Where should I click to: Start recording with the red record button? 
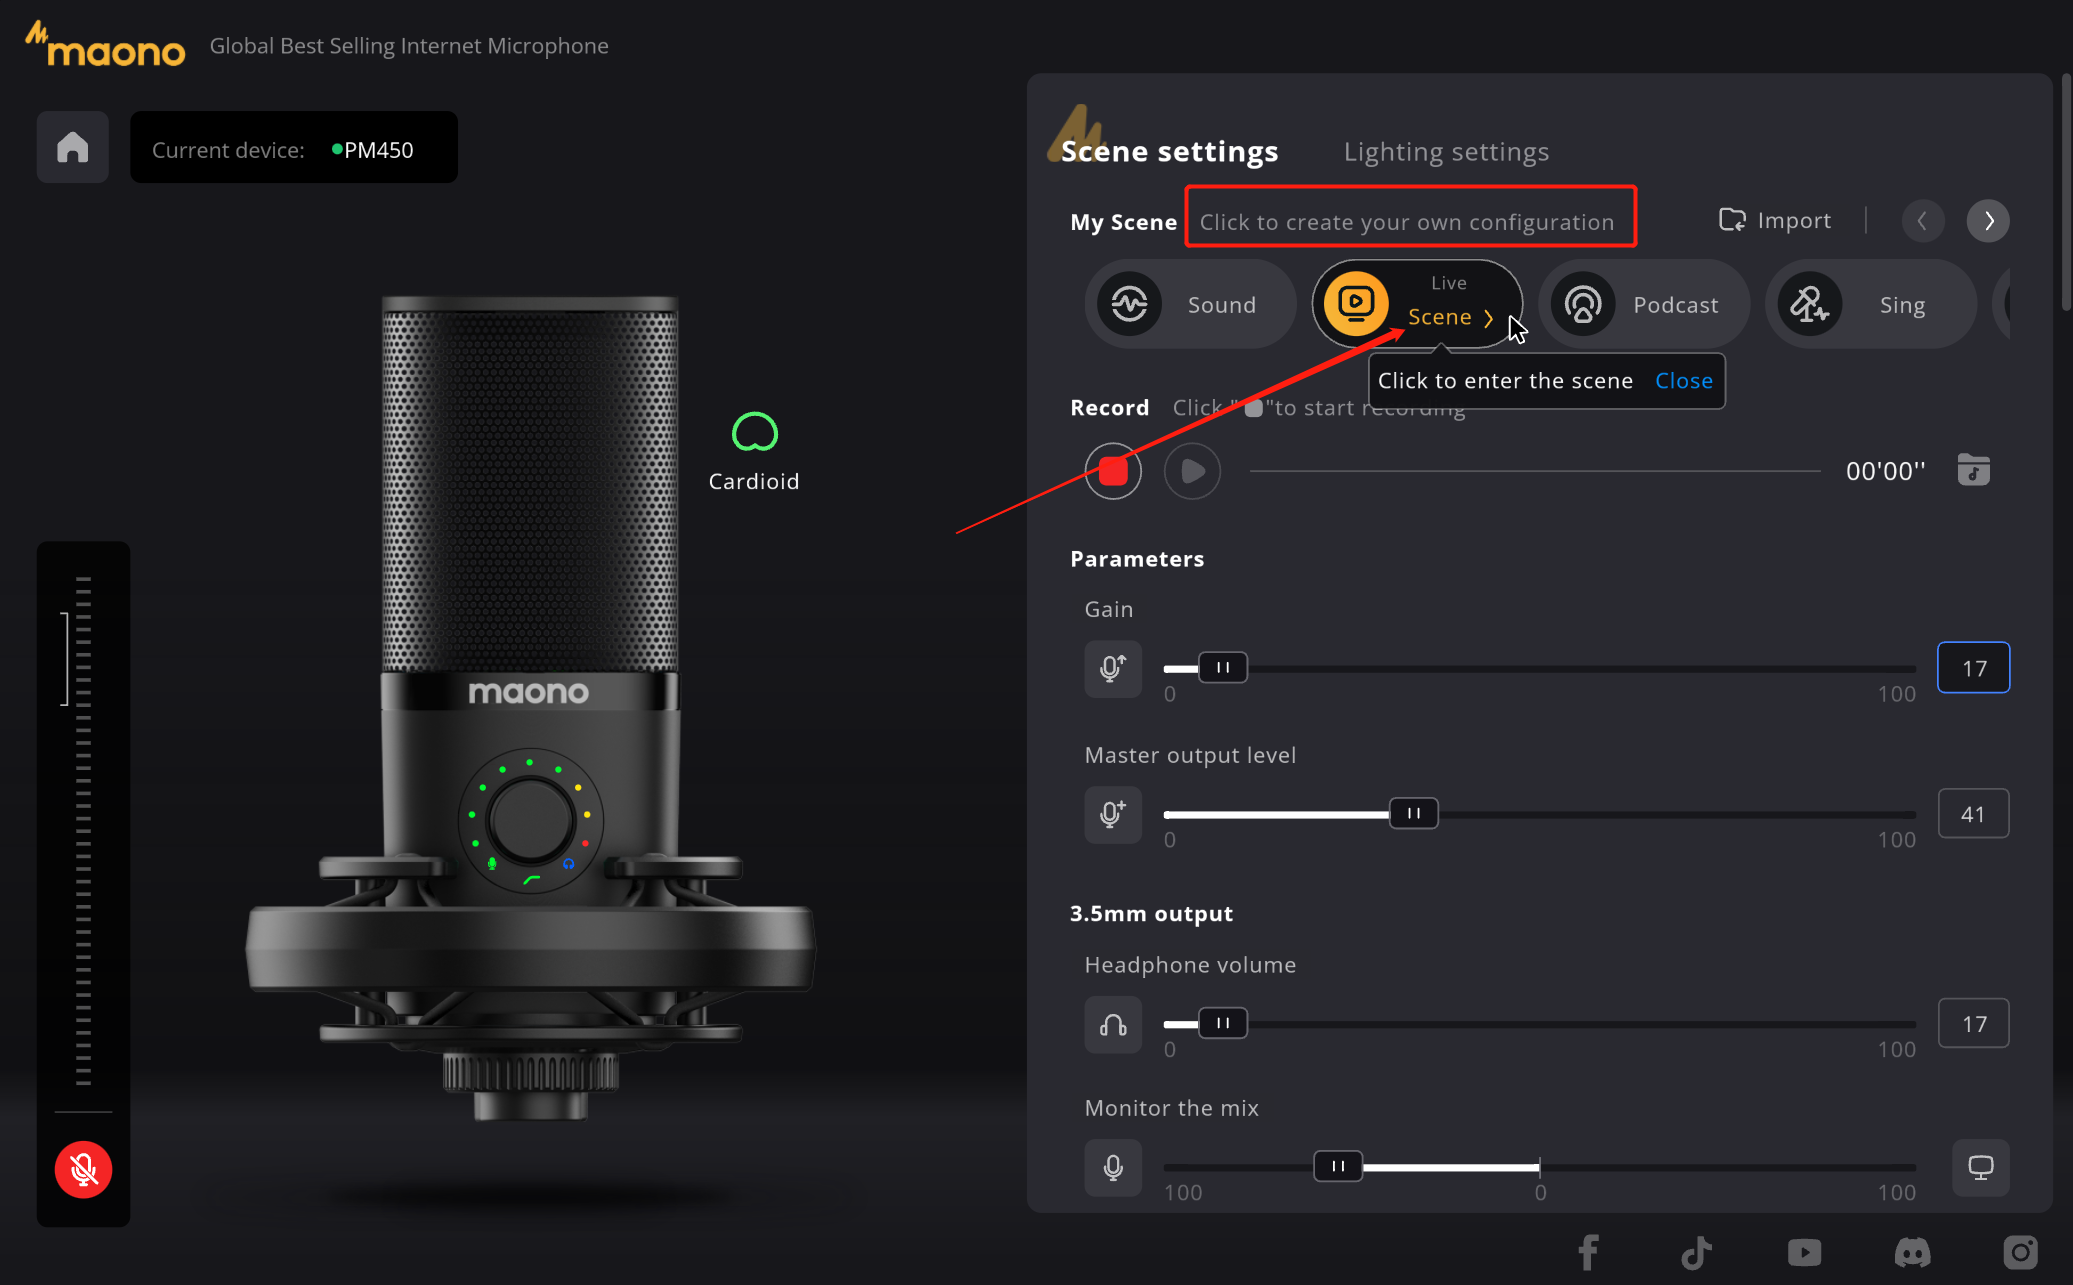[x=1113, y=471]
